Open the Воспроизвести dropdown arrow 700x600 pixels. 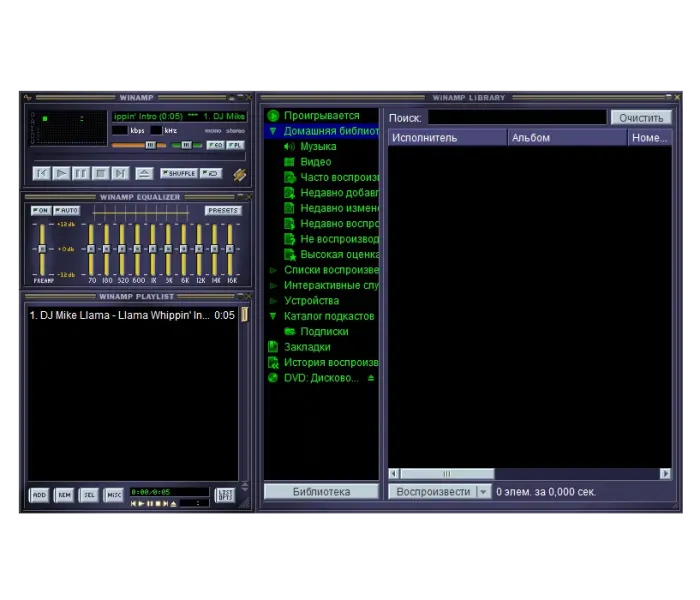coord(483,492)
